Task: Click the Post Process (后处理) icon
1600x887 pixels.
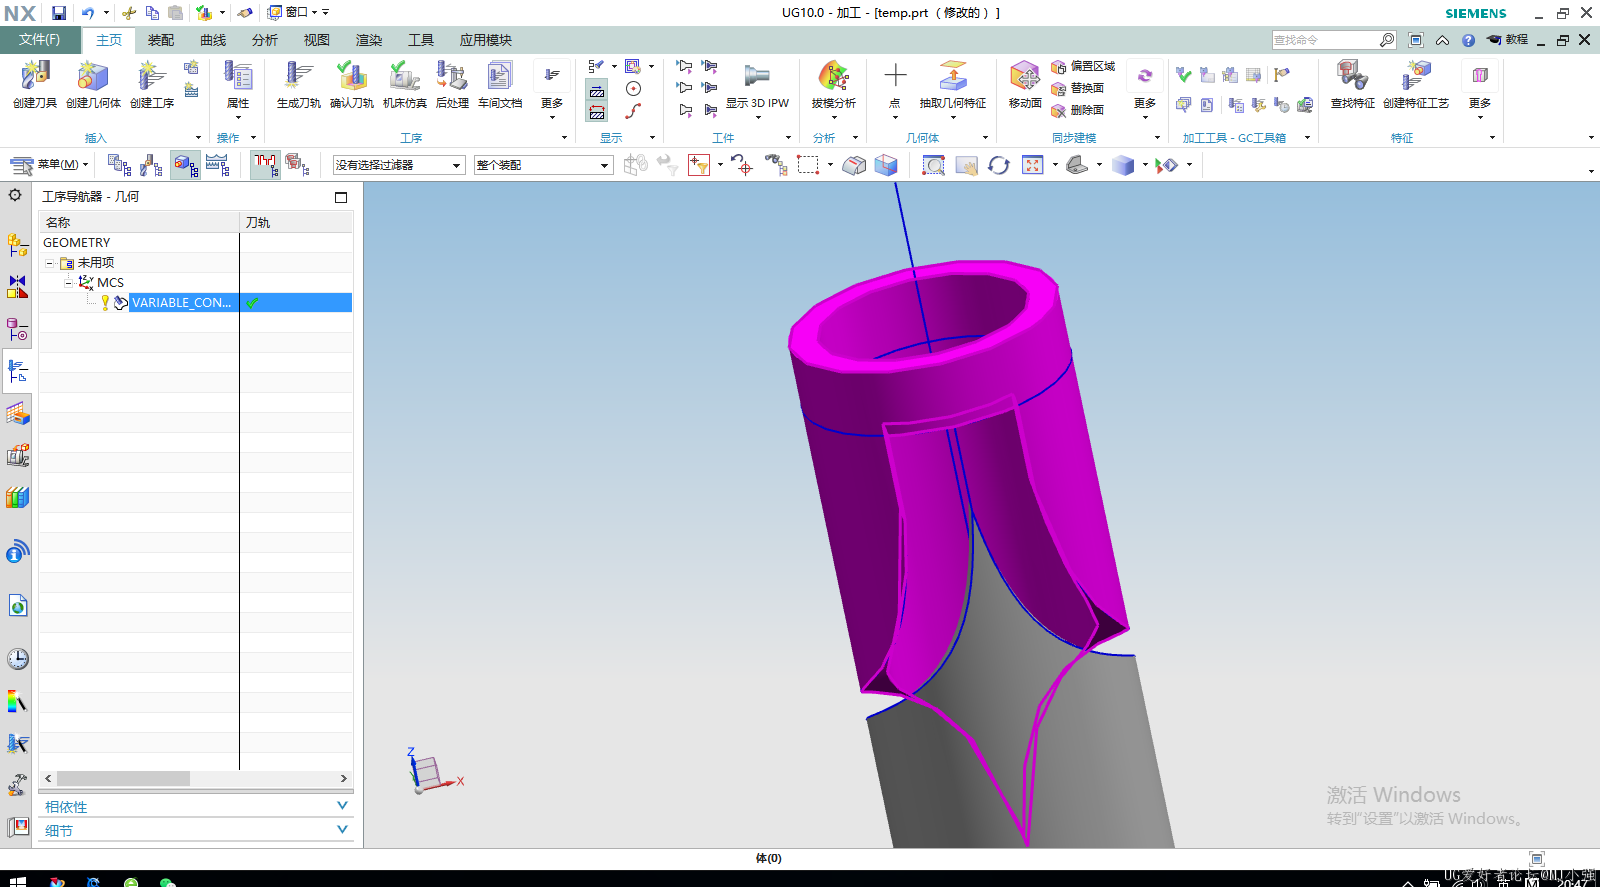Action: pyautogui.click(x=452, y=84)
